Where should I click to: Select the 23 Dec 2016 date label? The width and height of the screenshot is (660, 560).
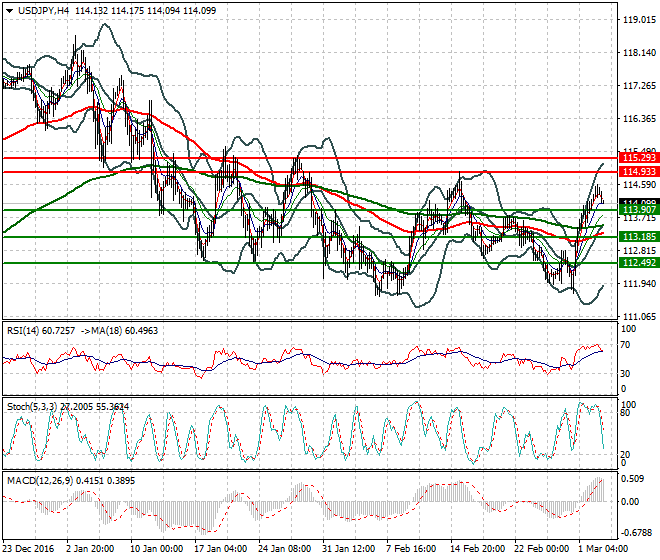[28, 549]
